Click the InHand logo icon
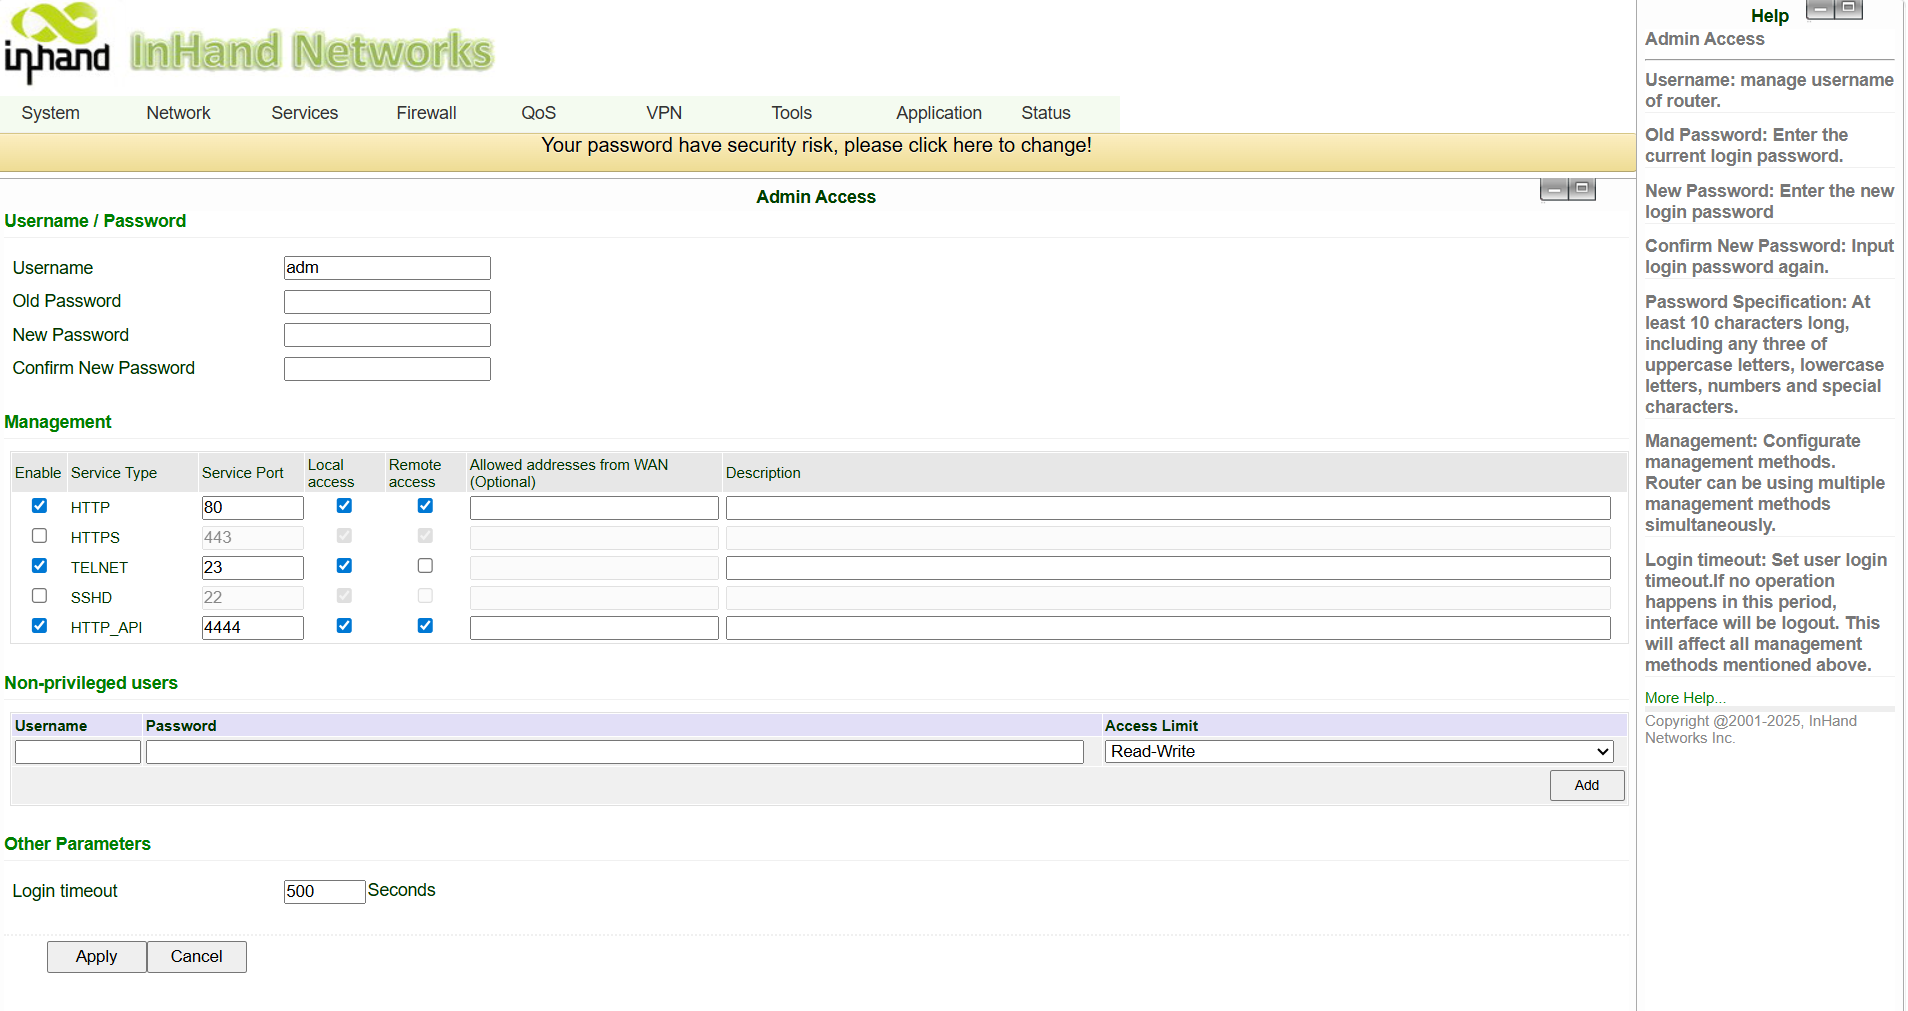 click(57, 42)
